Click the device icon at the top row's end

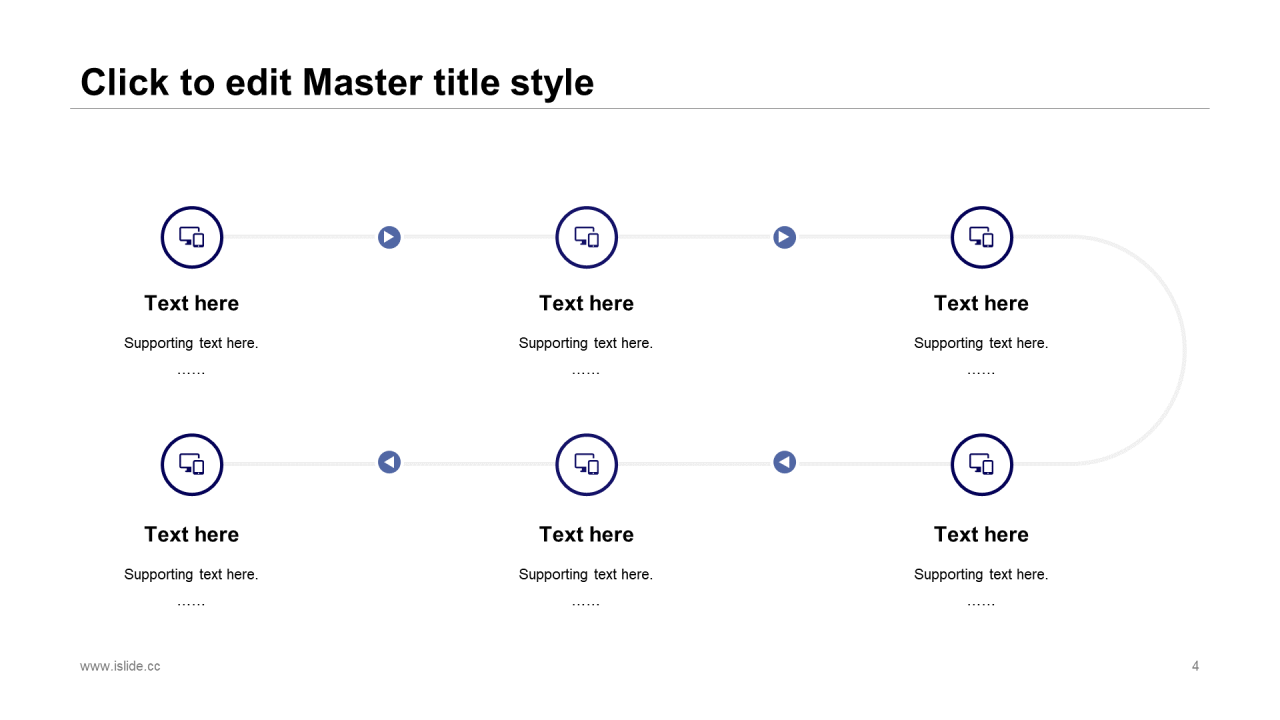982,238
